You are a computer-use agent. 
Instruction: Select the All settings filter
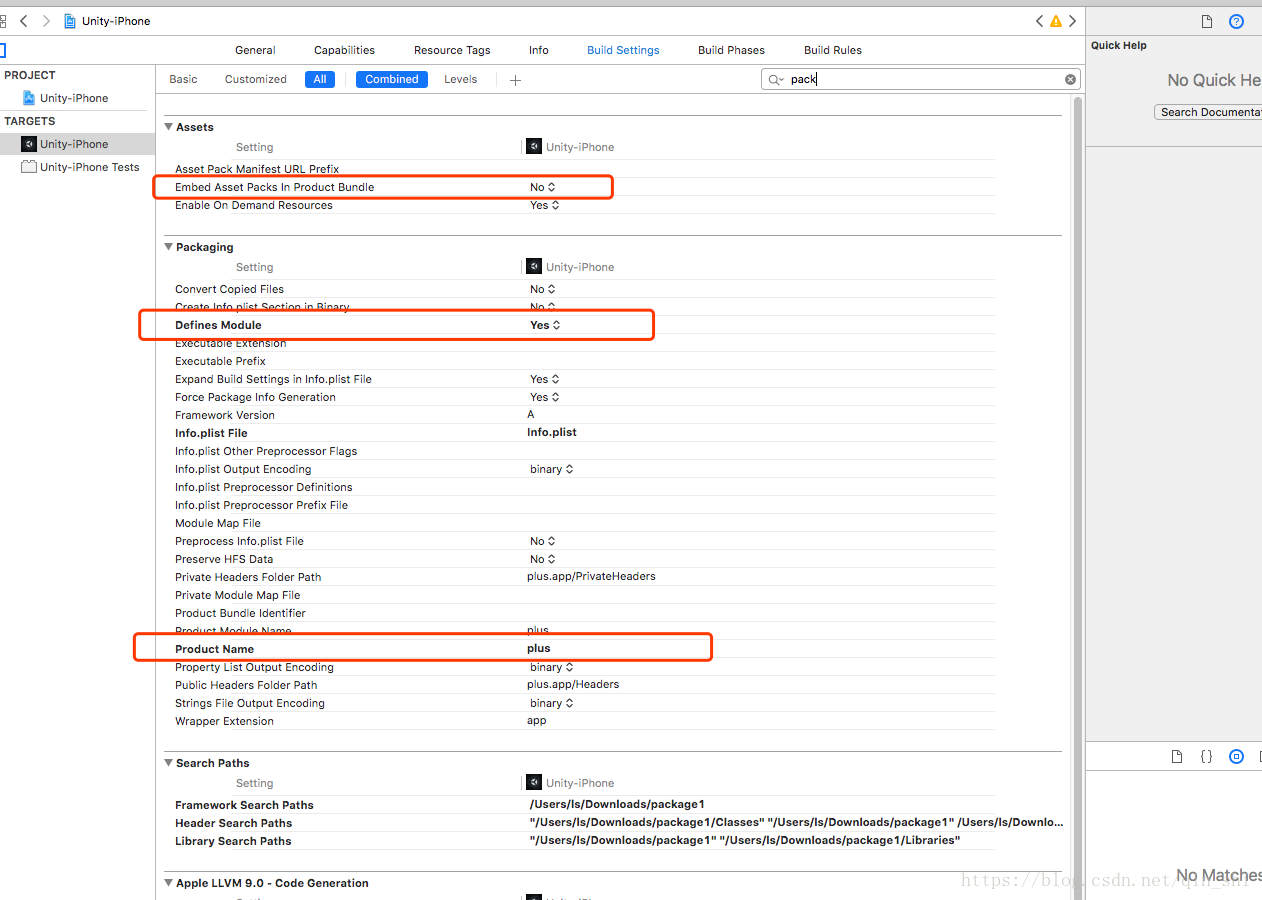pyautogui.click(x=320, y=79)
